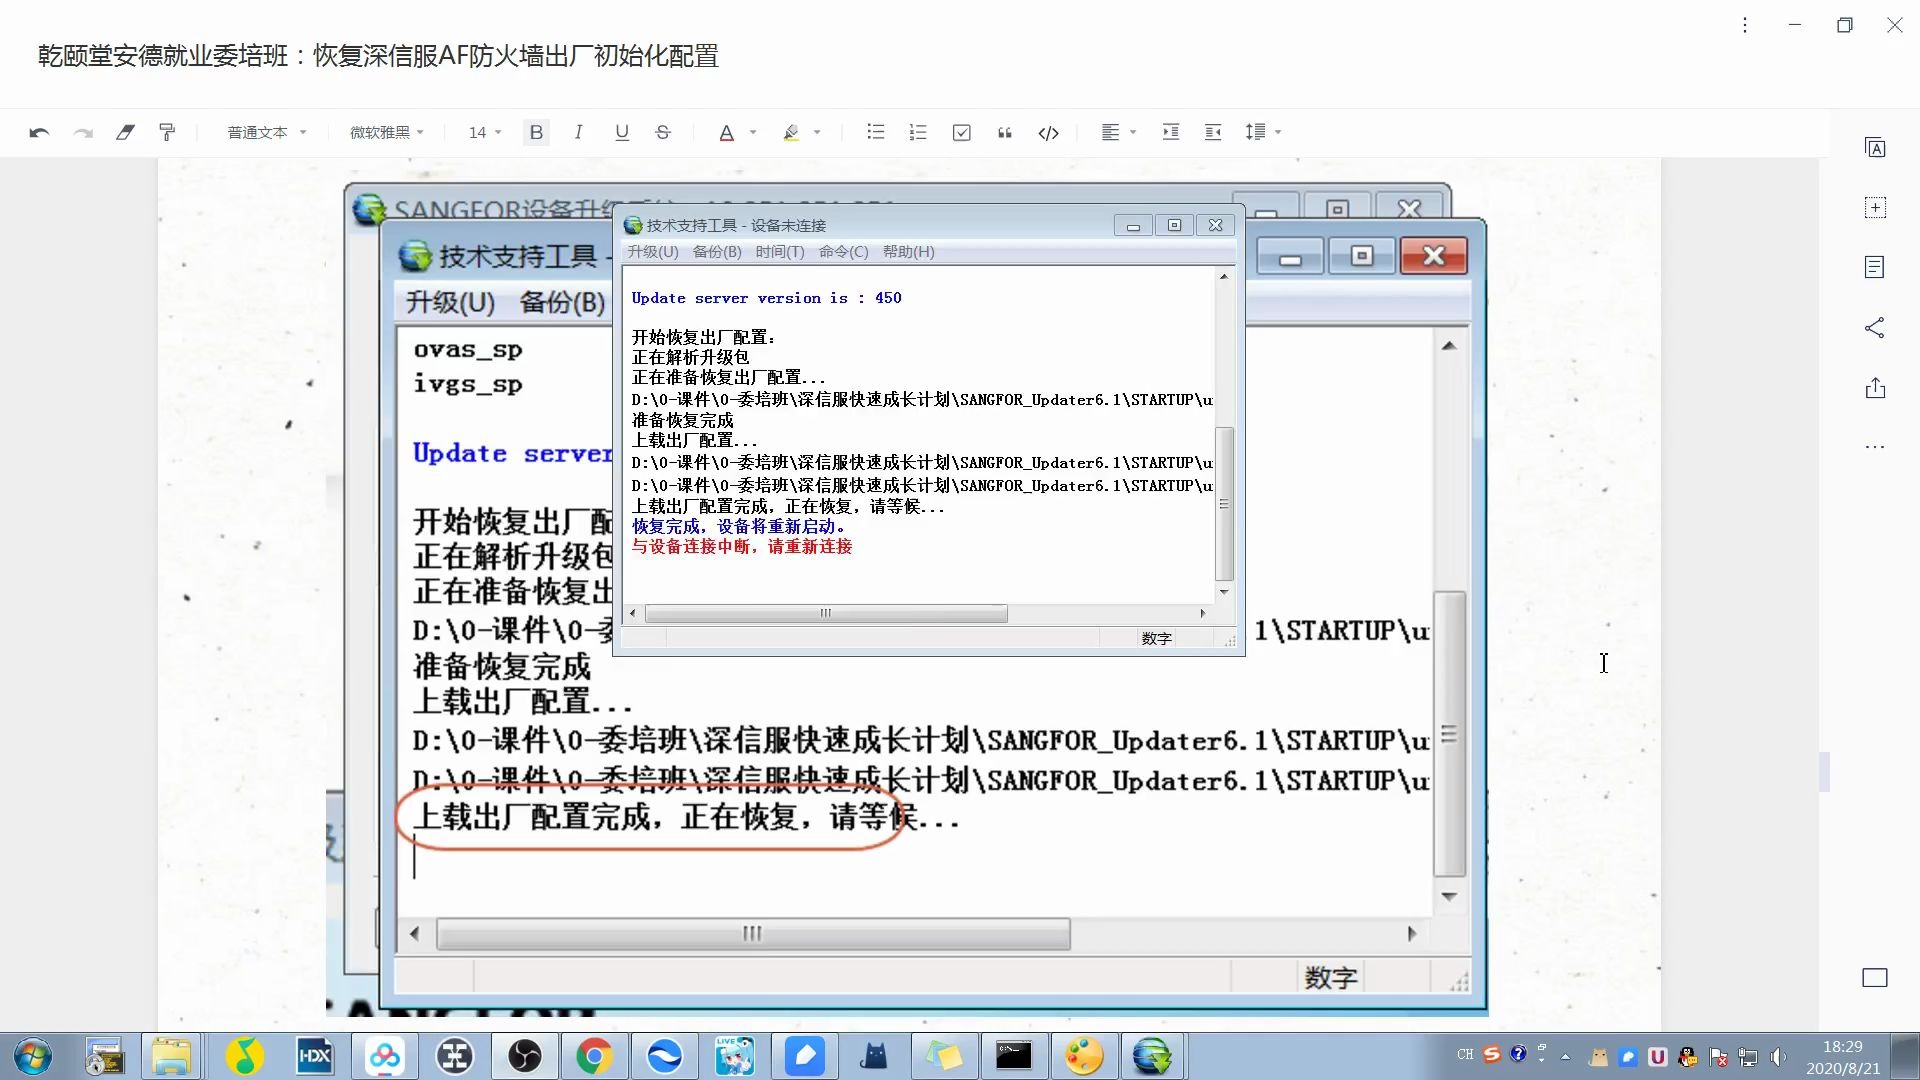Open 命令(C) menu in small tool window
Image resolution: width=1920 pixels, height=1080 pixels.
coord(843,252)
